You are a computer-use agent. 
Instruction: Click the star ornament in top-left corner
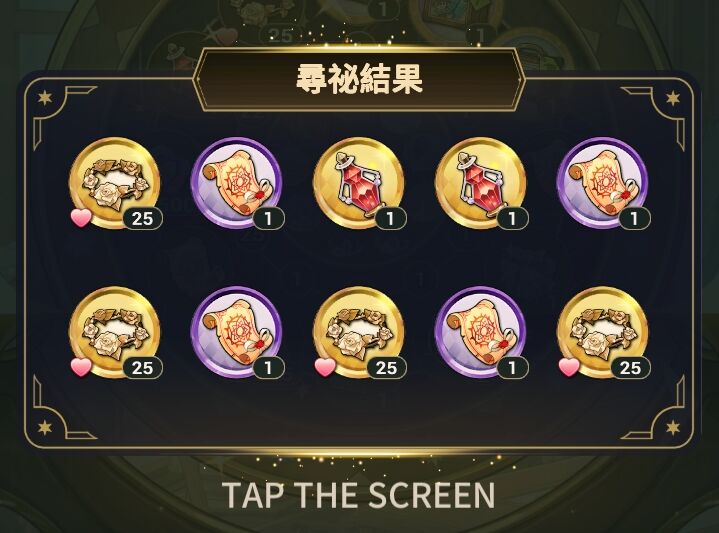click(45, 98)
